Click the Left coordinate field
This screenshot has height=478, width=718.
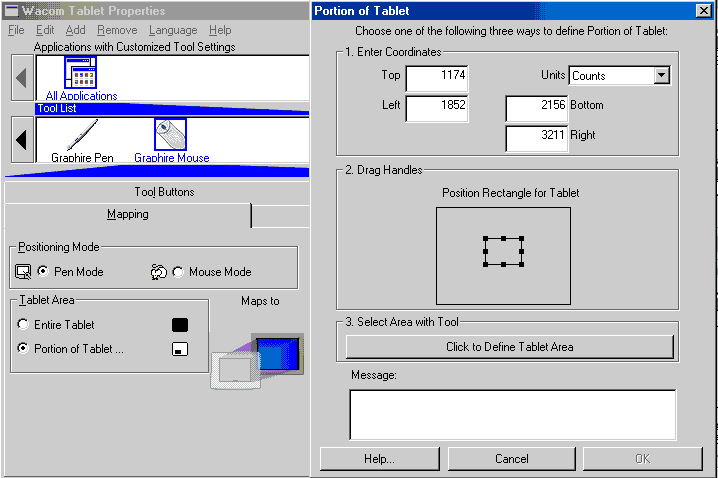coord(437,109)
